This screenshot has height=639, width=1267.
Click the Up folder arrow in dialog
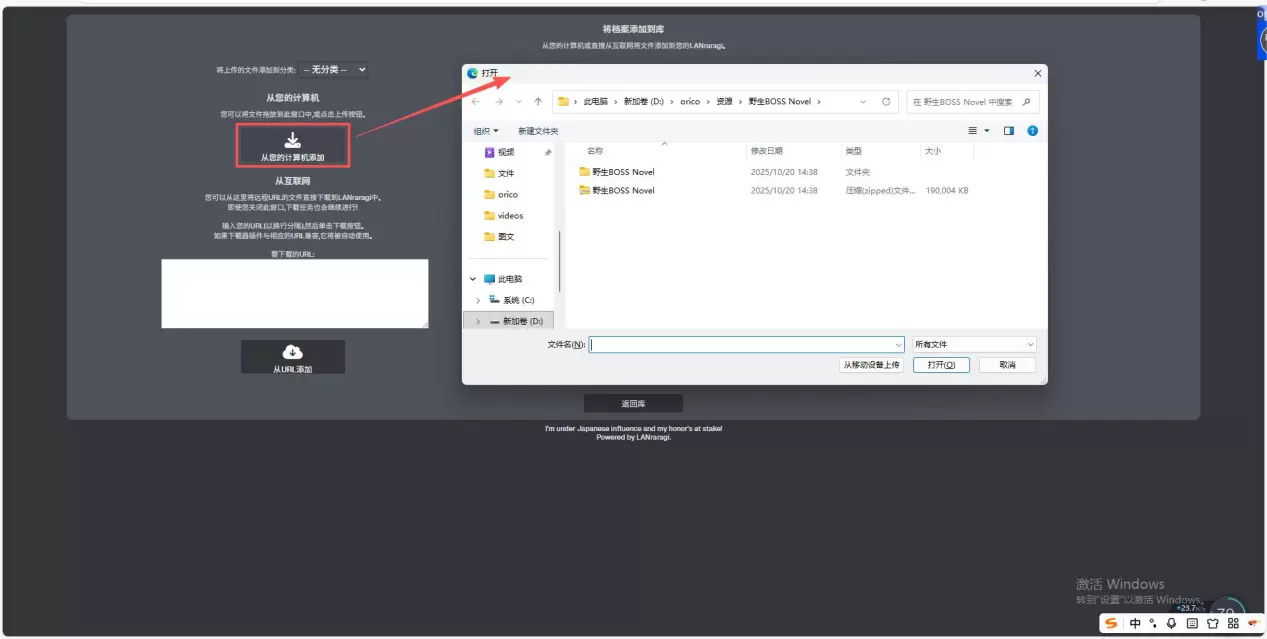coord(538,102)
